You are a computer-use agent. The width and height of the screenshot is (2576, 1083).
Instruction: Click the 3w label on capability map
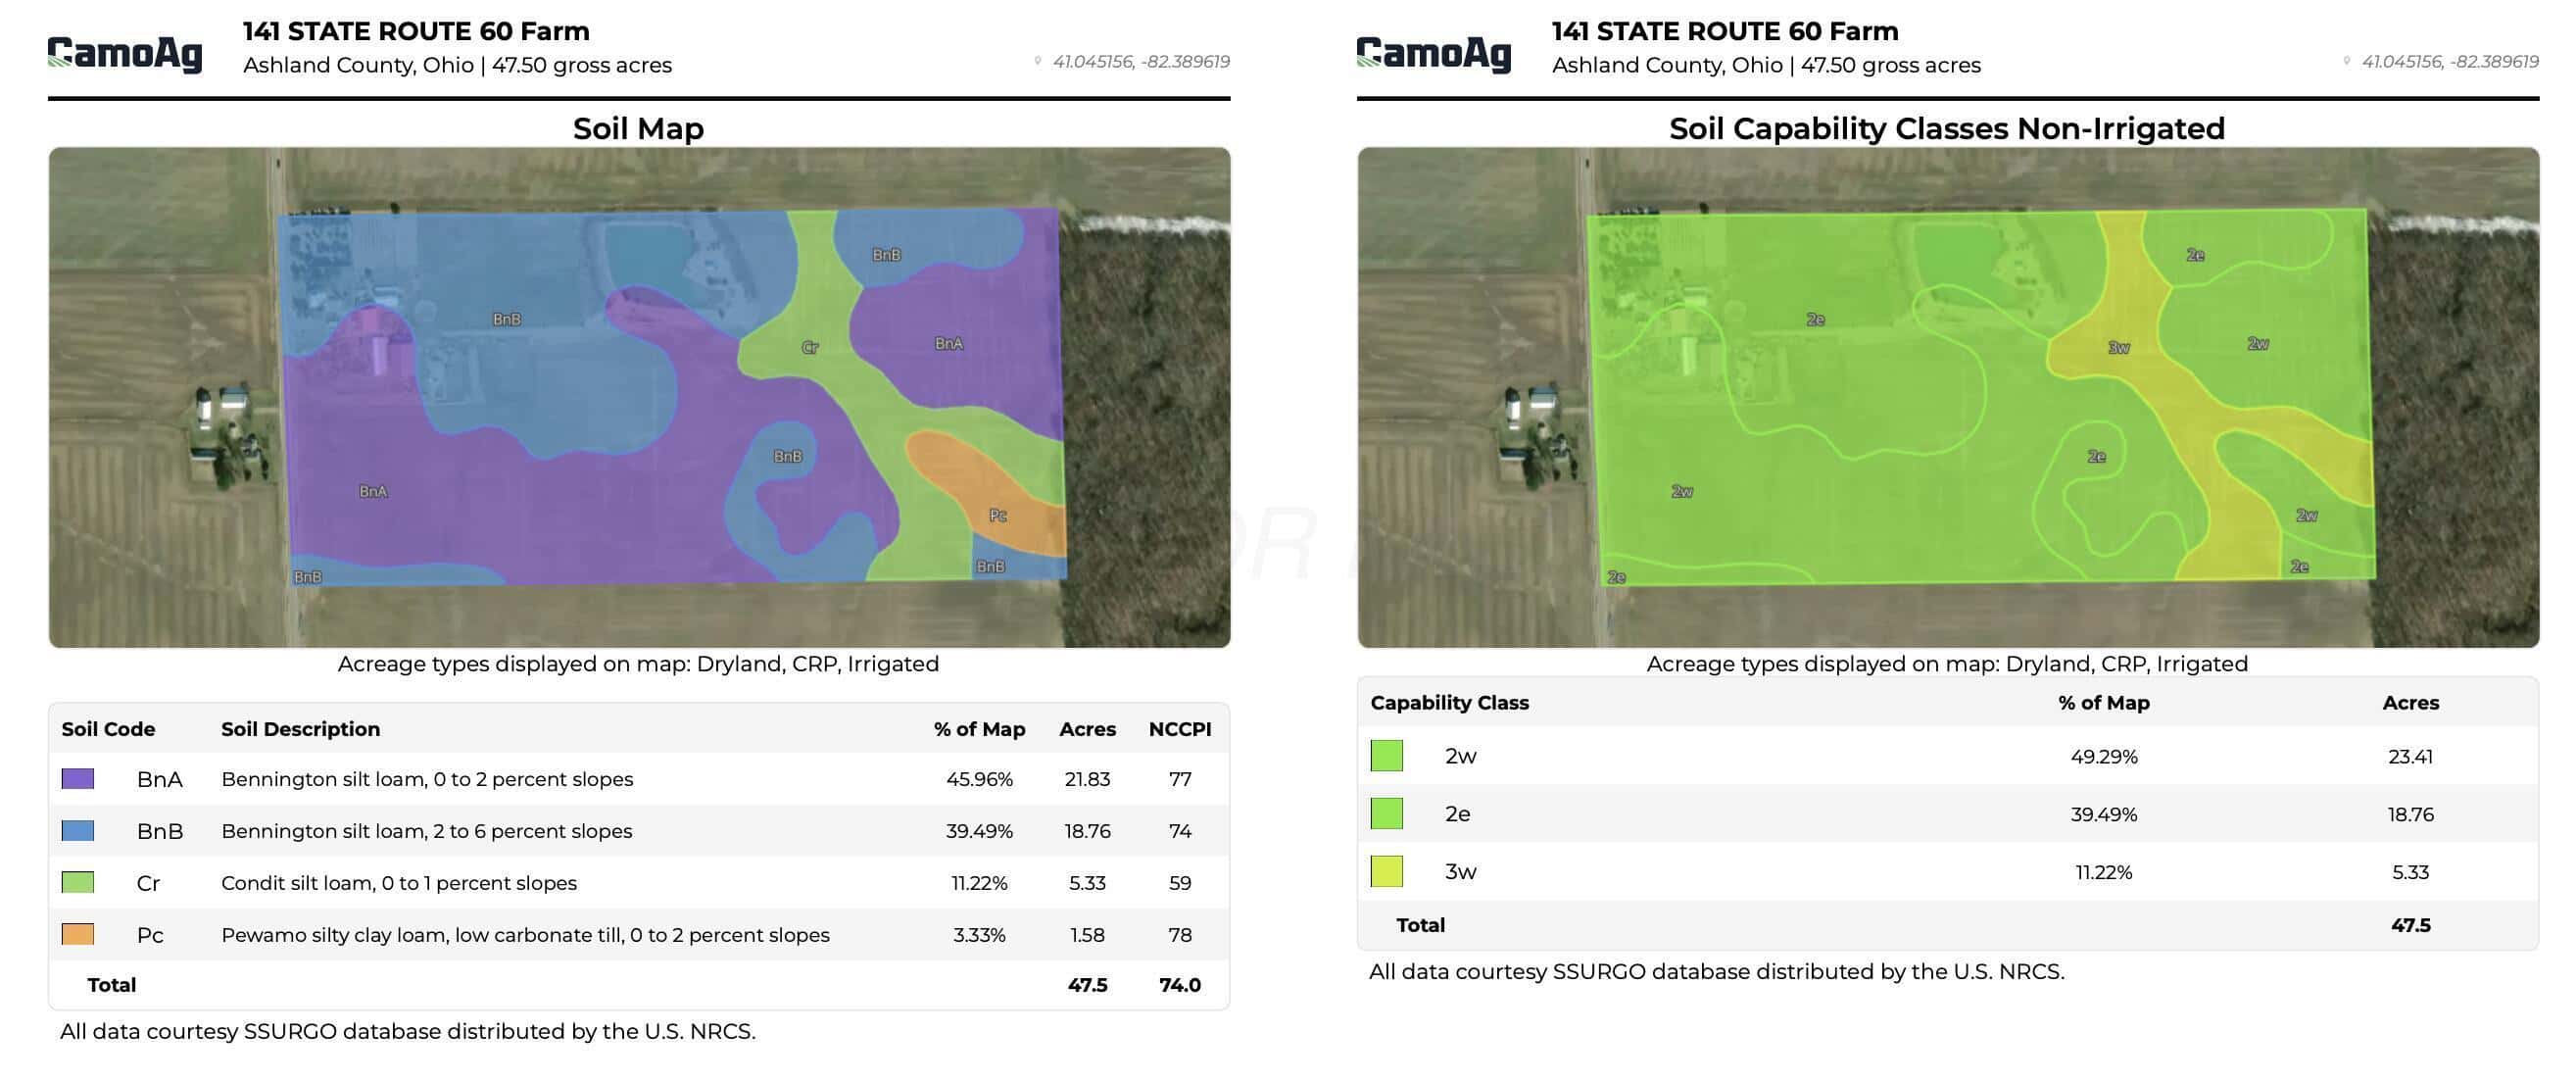(2118, 348)
